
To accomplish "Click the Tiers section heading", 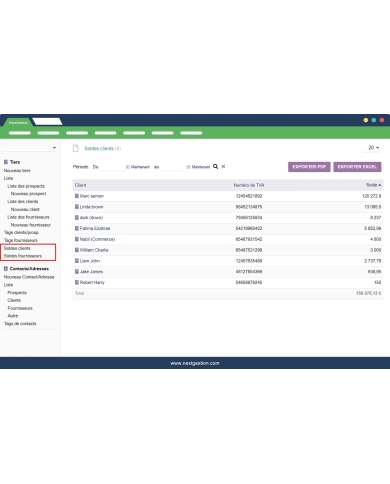I will point(15,162).
